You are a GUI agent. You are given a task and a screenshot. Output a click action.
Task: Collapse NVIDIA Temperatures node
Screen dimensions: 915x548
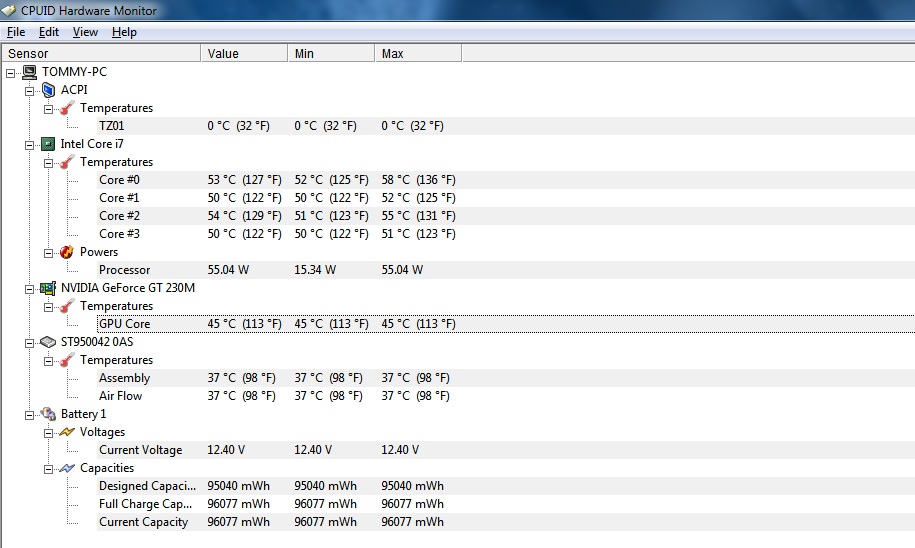point(48,308)
